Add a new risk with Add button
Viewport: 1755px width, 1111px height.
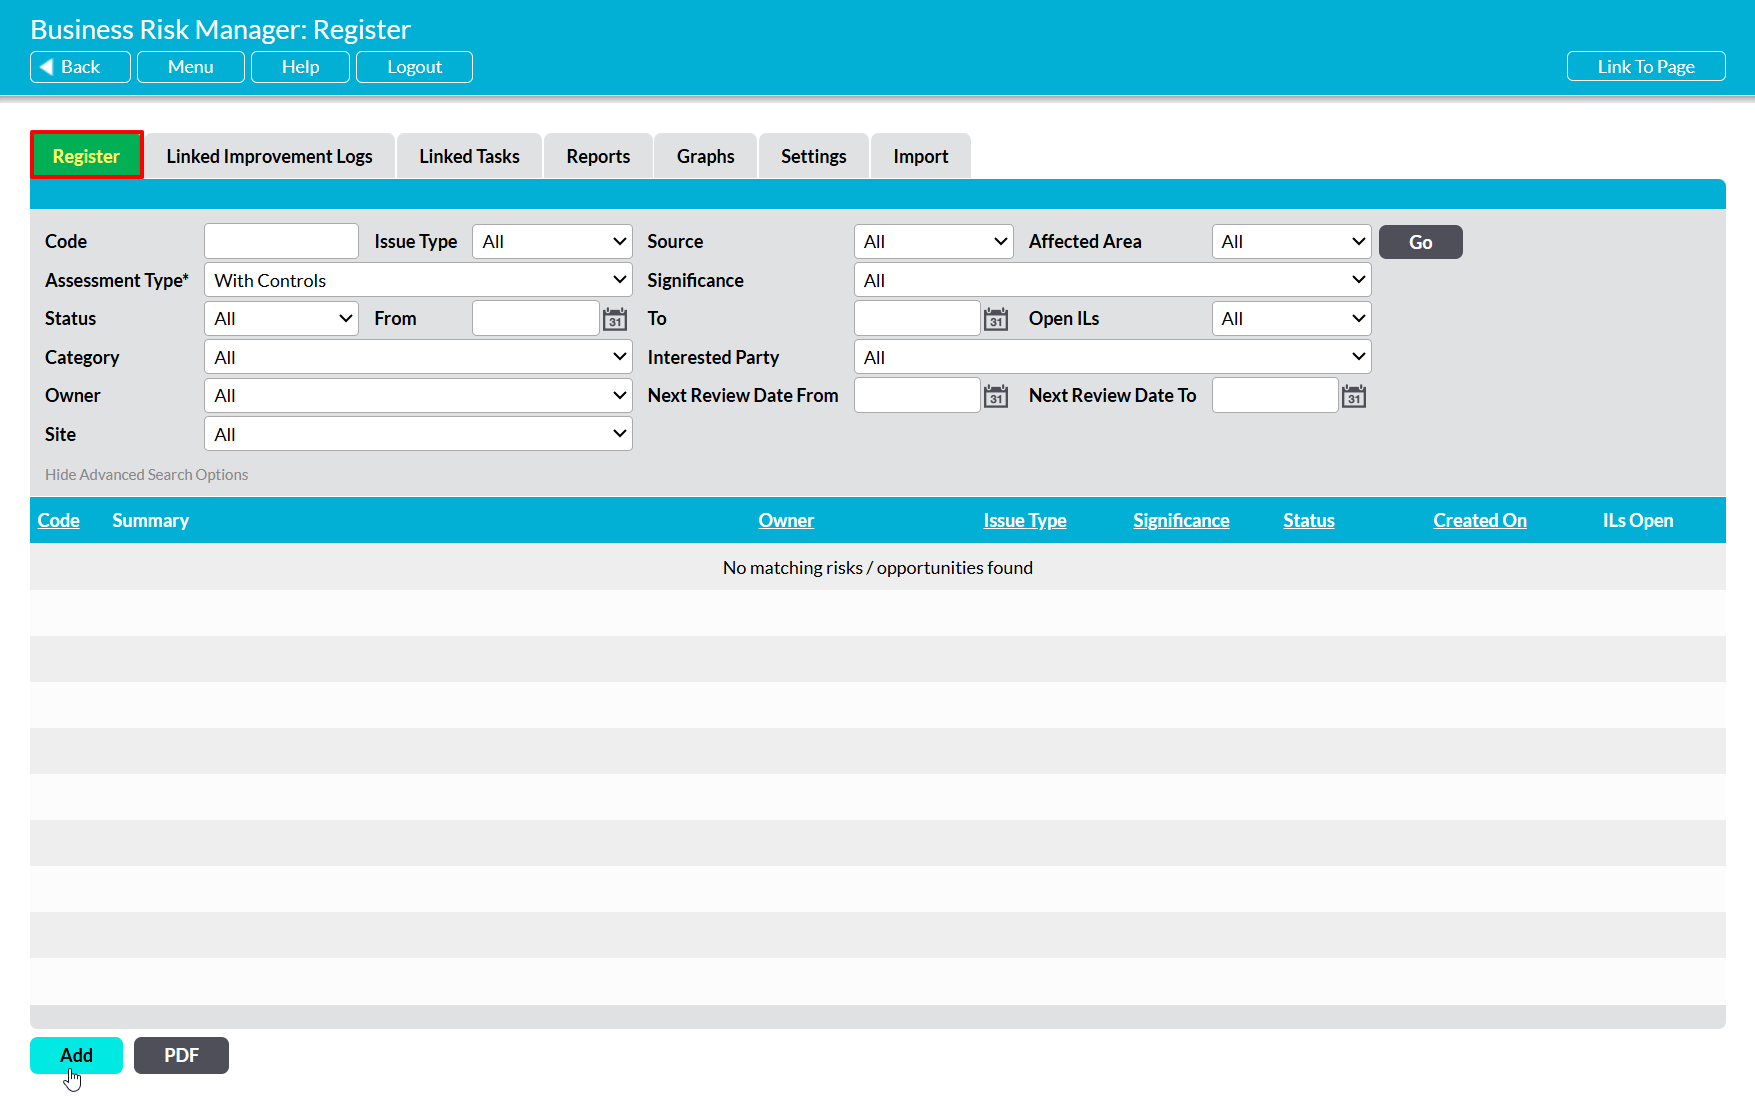(76, 1056)
